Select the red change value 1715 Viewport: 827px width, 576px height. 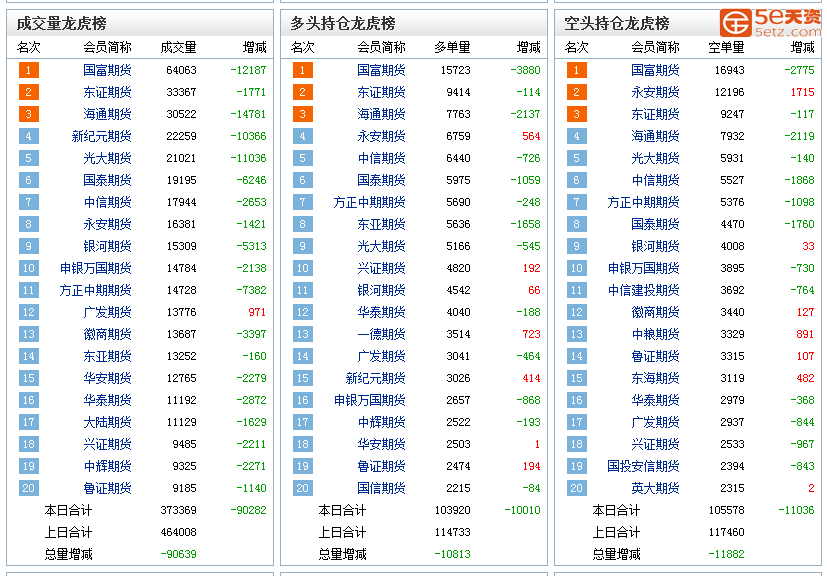pos(803,92)
